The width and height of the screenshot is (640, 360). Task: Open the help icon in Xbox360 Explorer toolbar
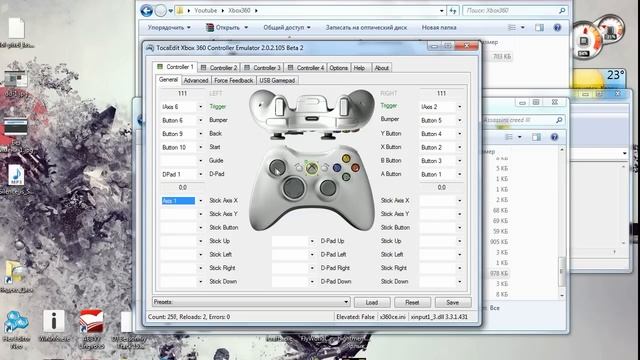click(x=557, y=27)
